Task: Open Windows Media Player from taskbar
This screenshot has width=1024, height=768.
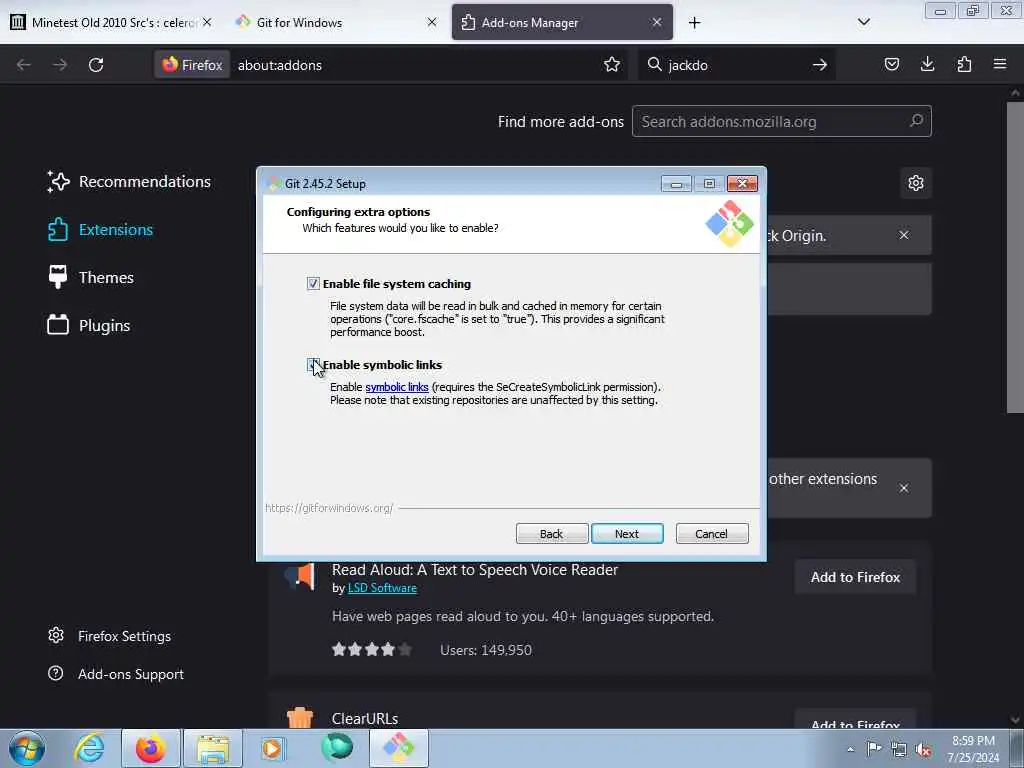Action: coord(273,748)
